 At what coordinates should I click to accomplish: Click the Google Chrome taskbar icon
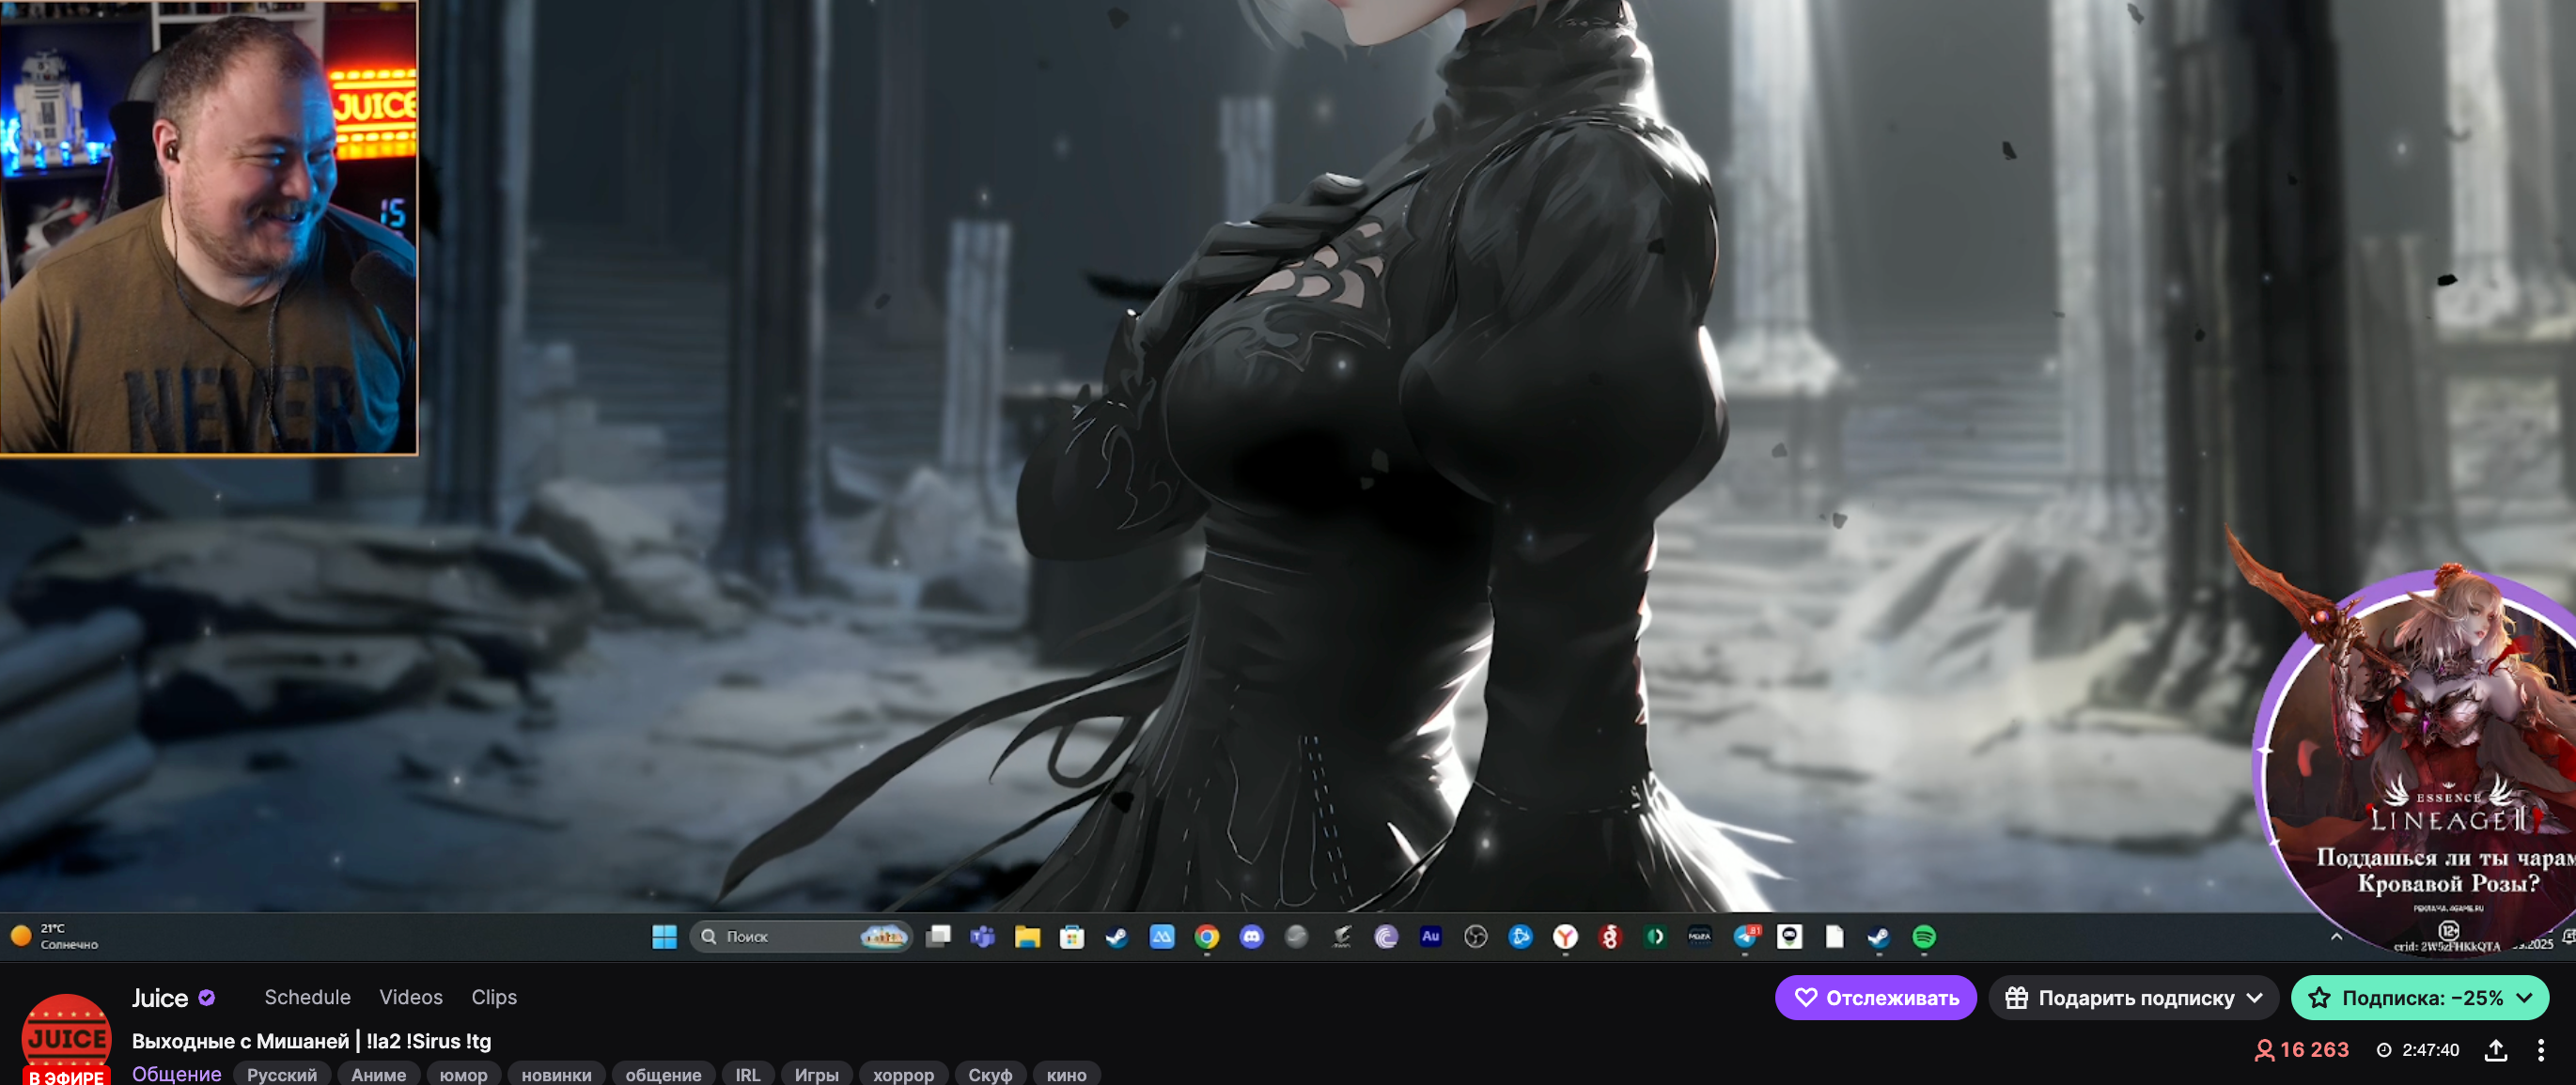pos(1207,937)
